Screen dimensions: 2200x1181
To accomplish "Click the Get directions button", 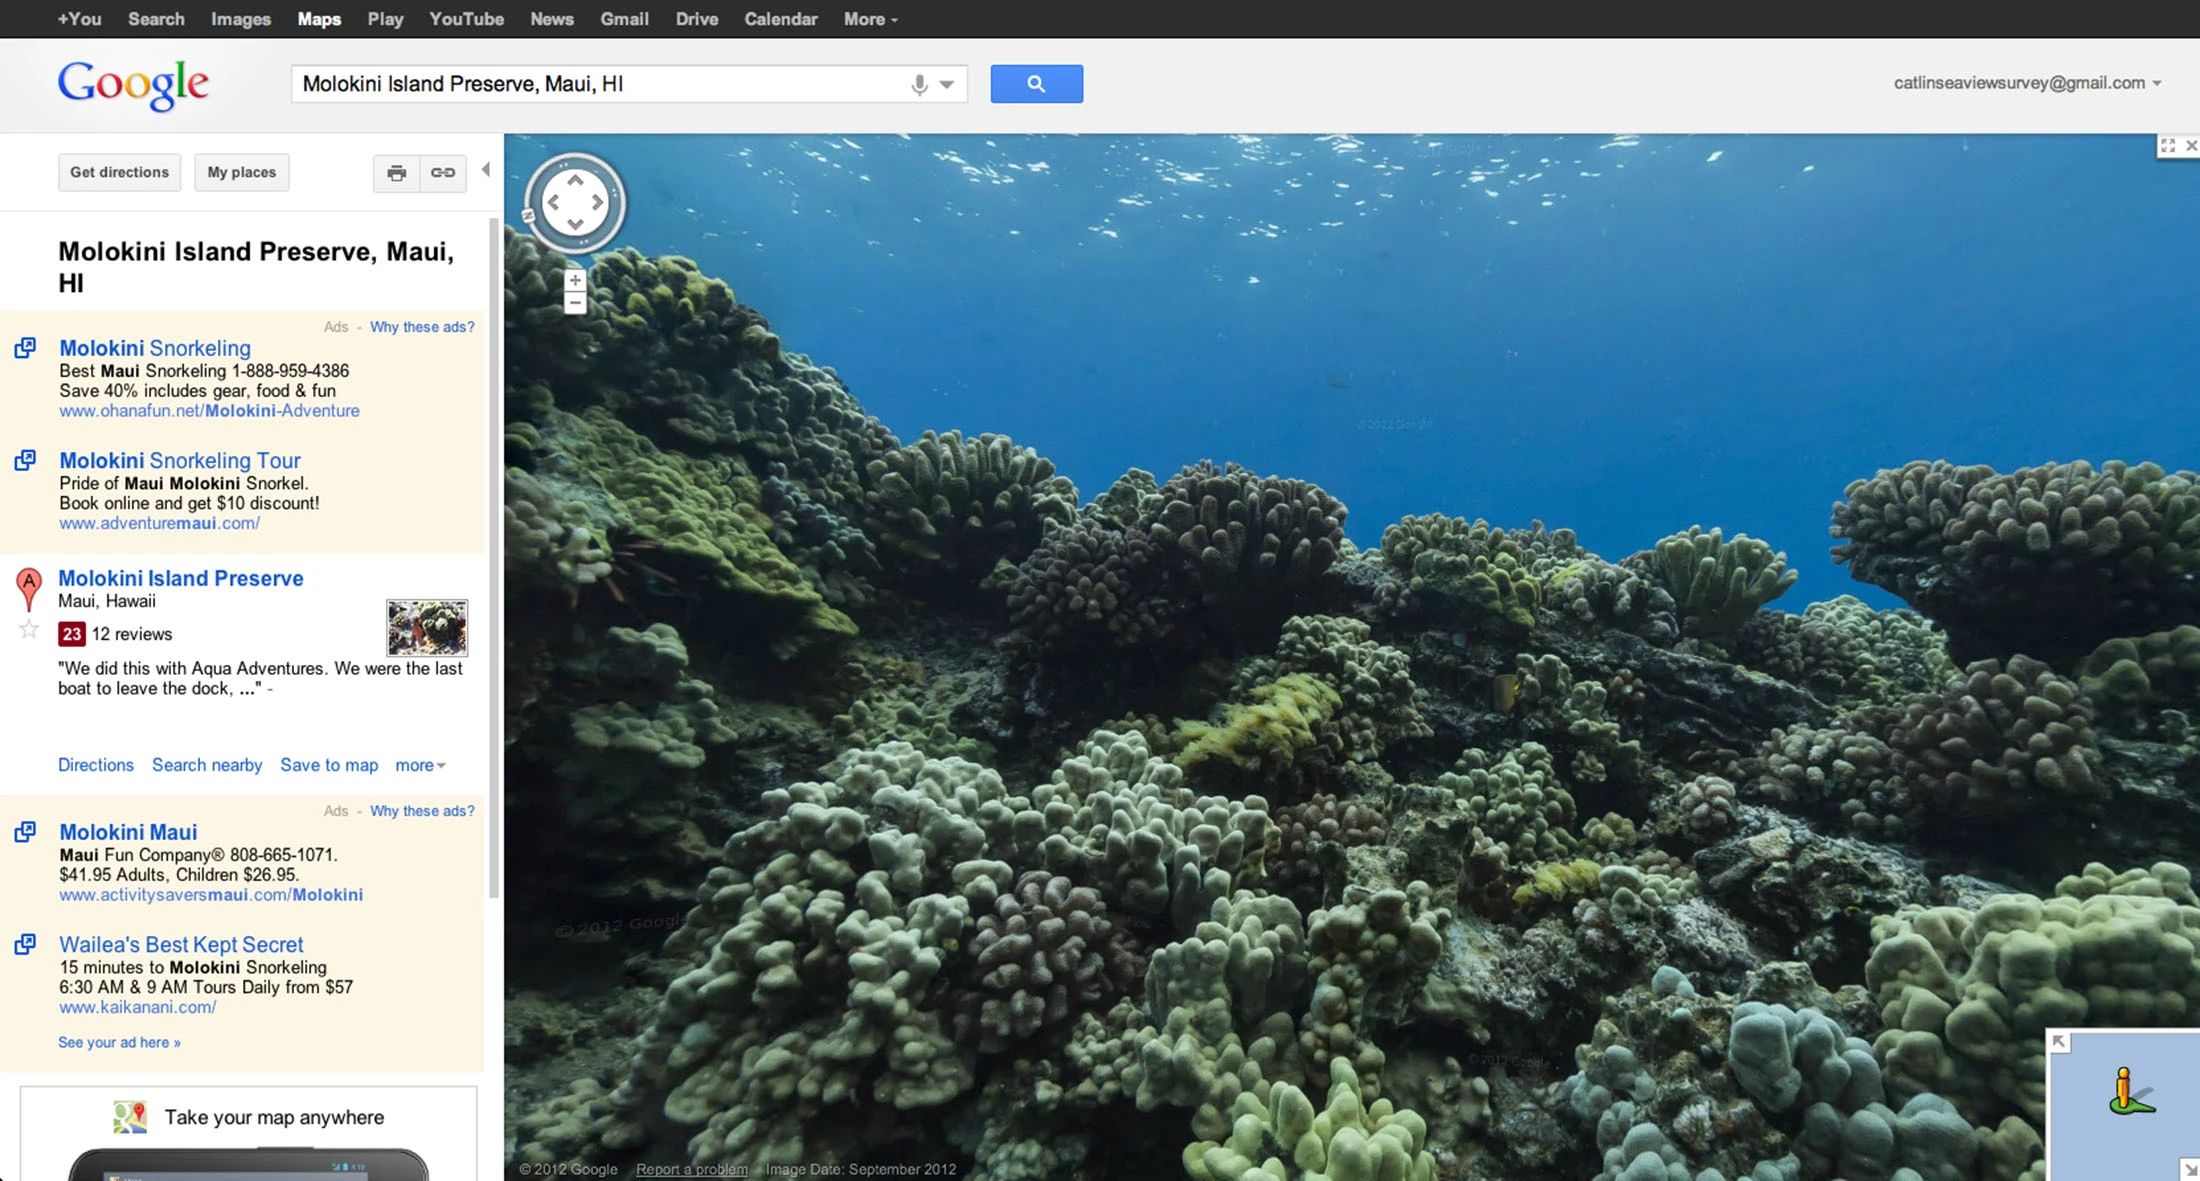I will point(119,173).
